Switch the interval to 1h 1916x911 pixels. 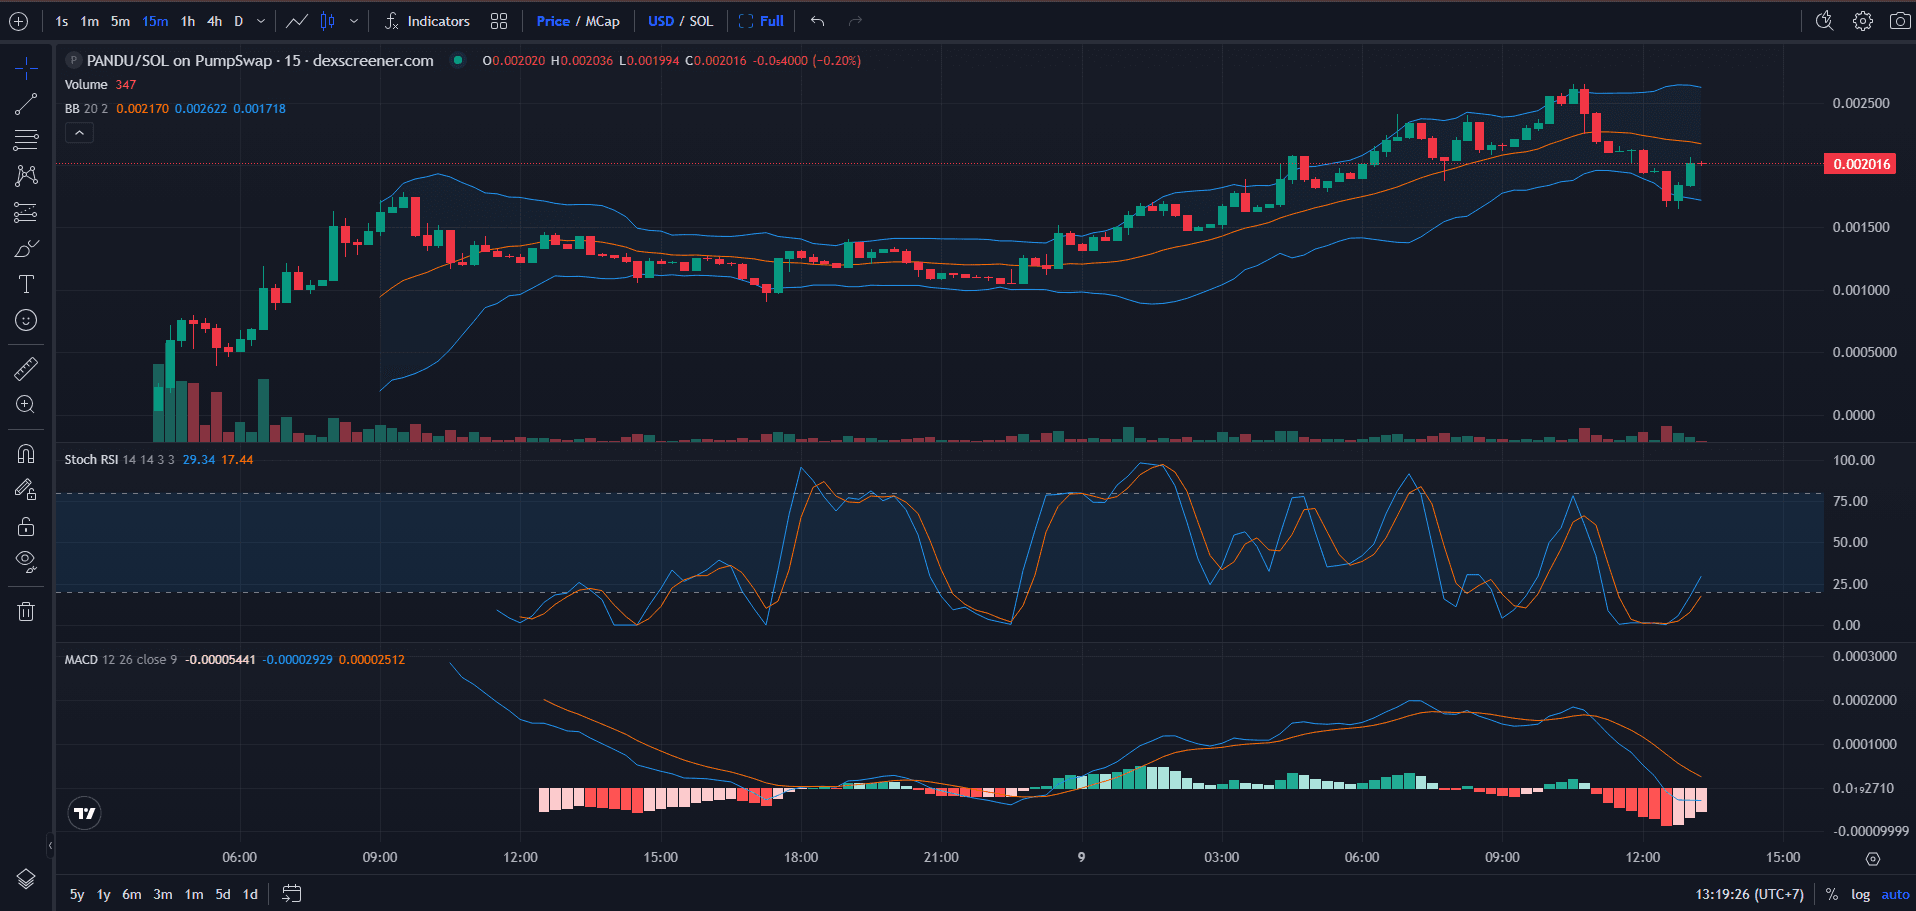pos(187,20)
